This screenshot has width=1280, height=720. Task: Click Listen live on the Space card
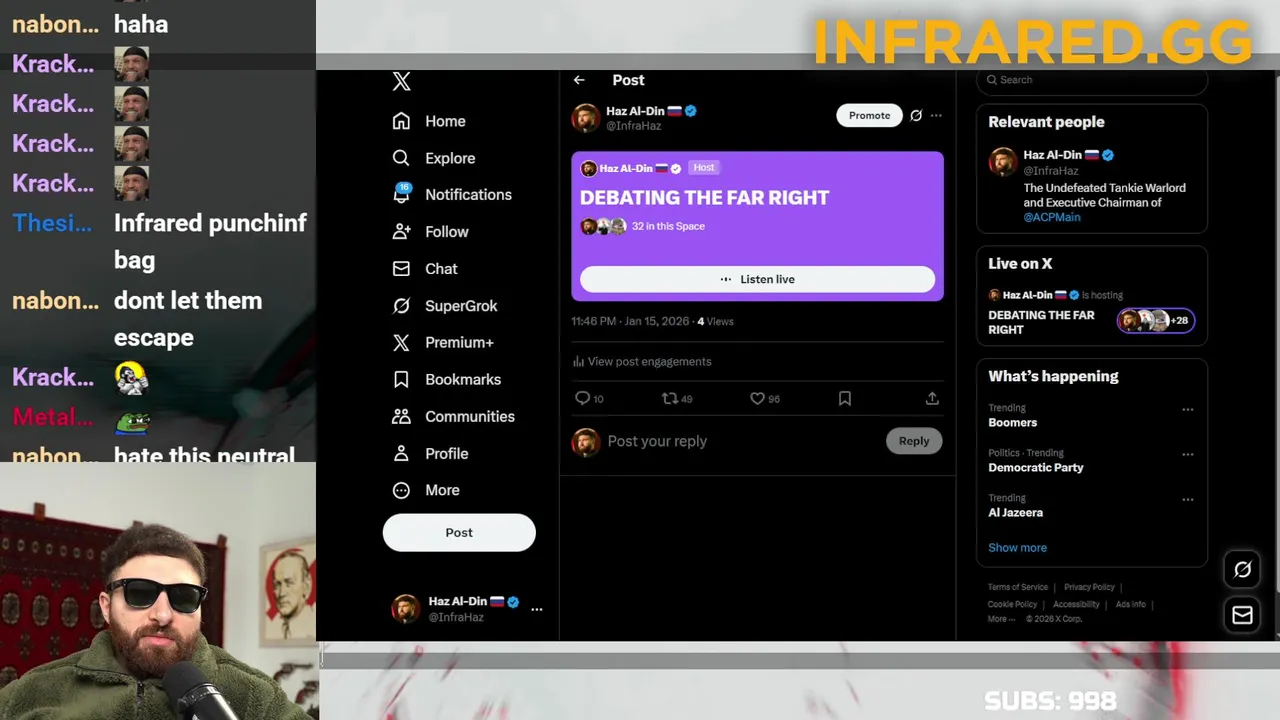click(x=757, y=280)
